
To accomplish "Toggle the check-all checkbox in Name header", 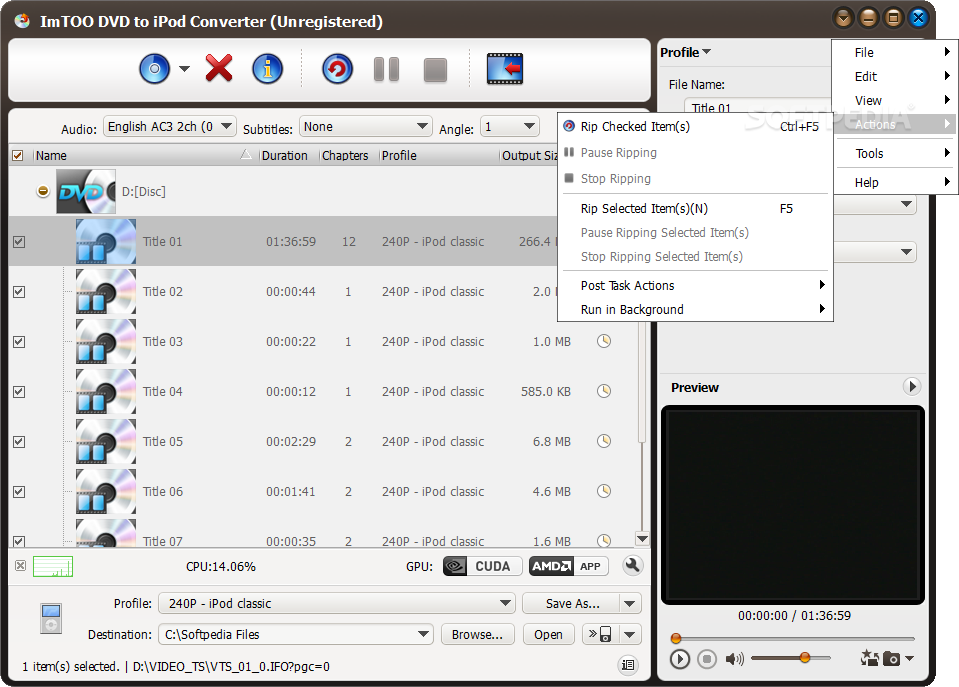I will point(18,155).
